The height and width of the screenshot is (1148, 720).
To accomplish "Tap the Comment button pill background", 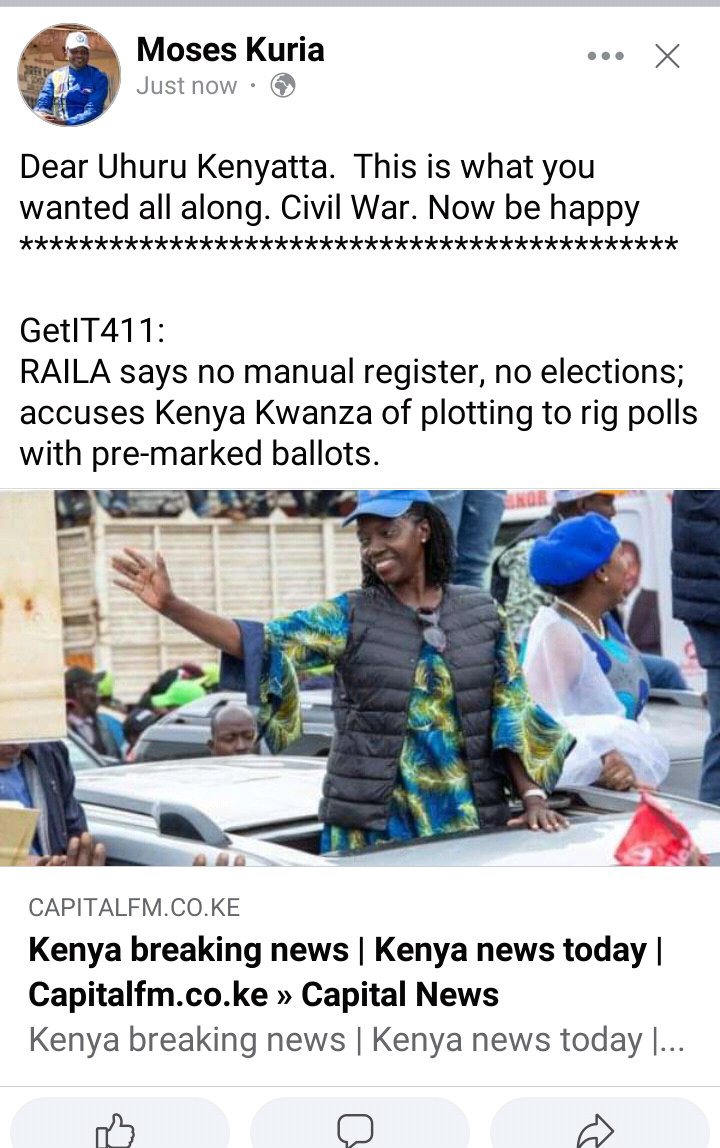I will tap(360, 1123).
